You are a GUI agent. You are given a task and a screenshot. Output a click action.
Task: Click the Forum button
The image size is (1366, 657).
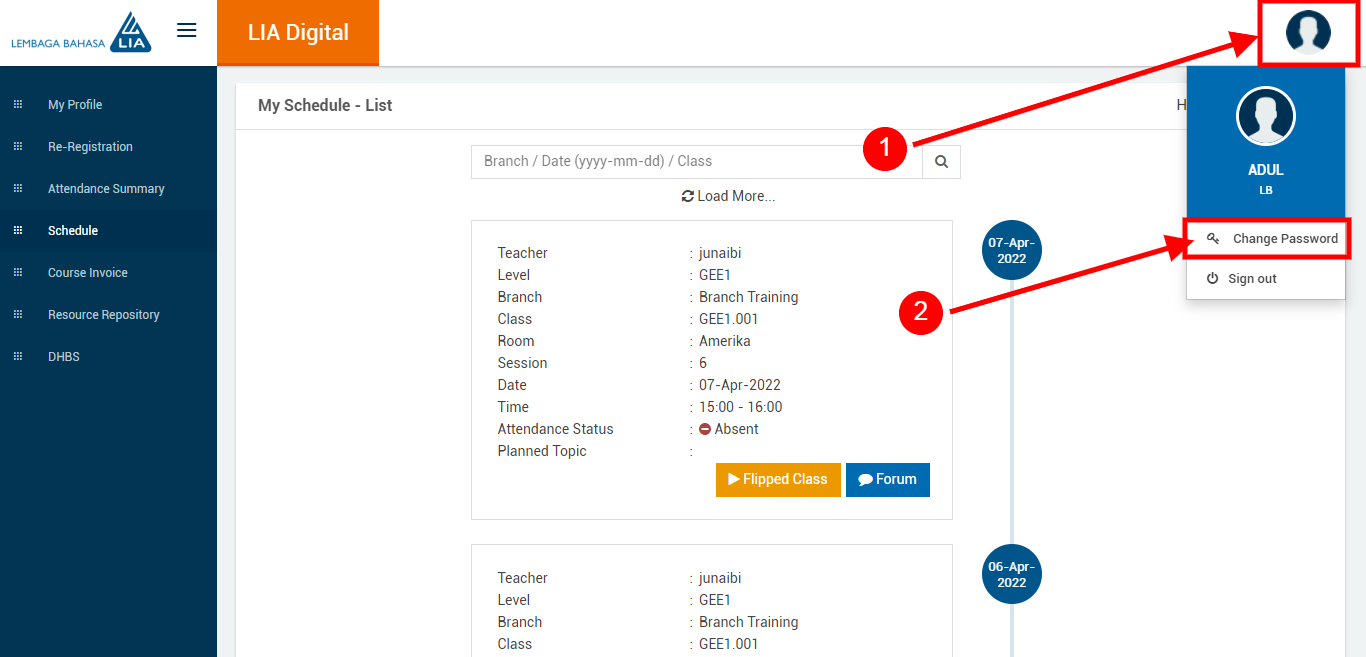888,480
